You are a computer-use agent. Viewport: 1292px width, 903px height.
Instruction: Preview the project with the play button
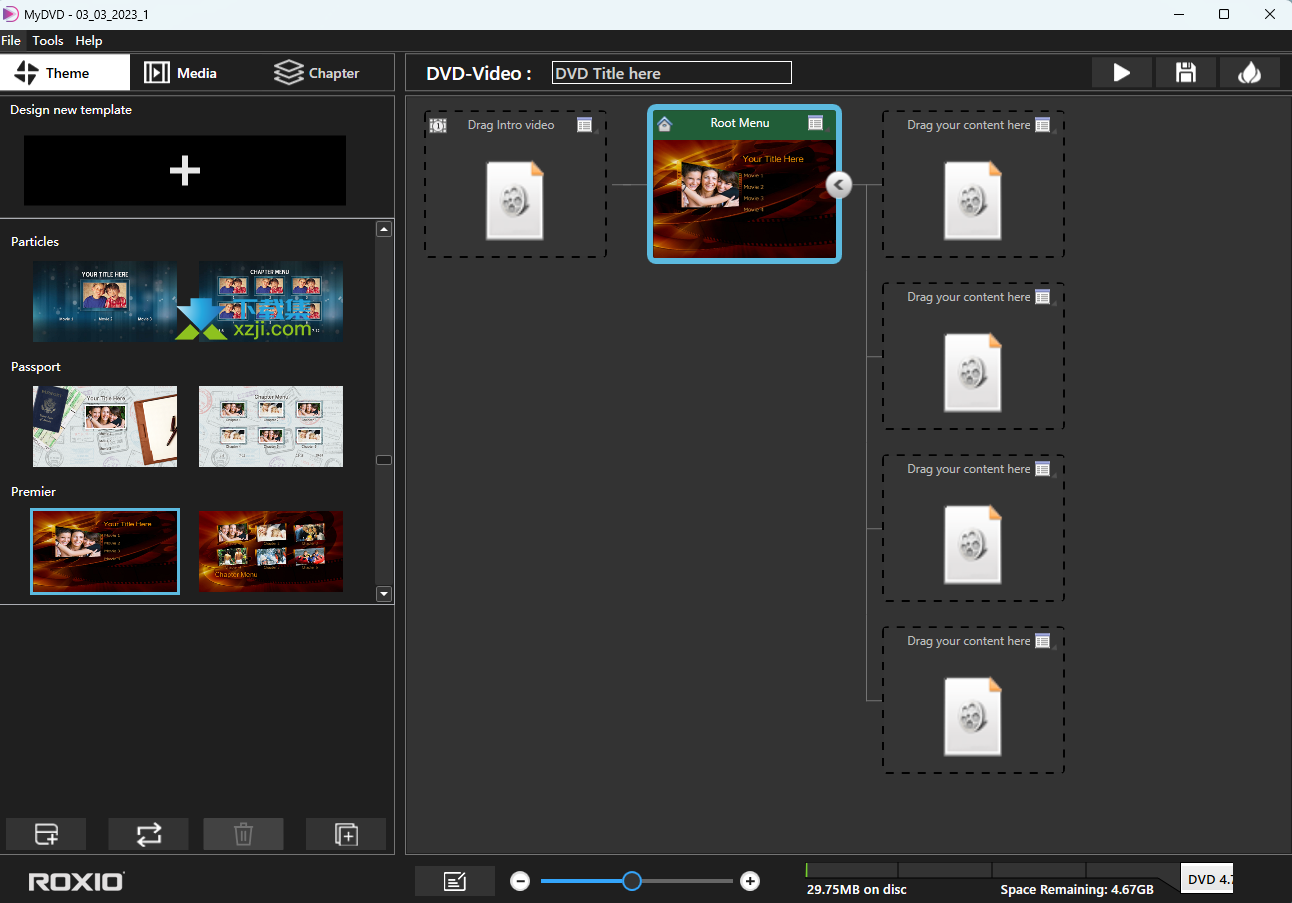pyautogui.click(x=1122, y=73)
